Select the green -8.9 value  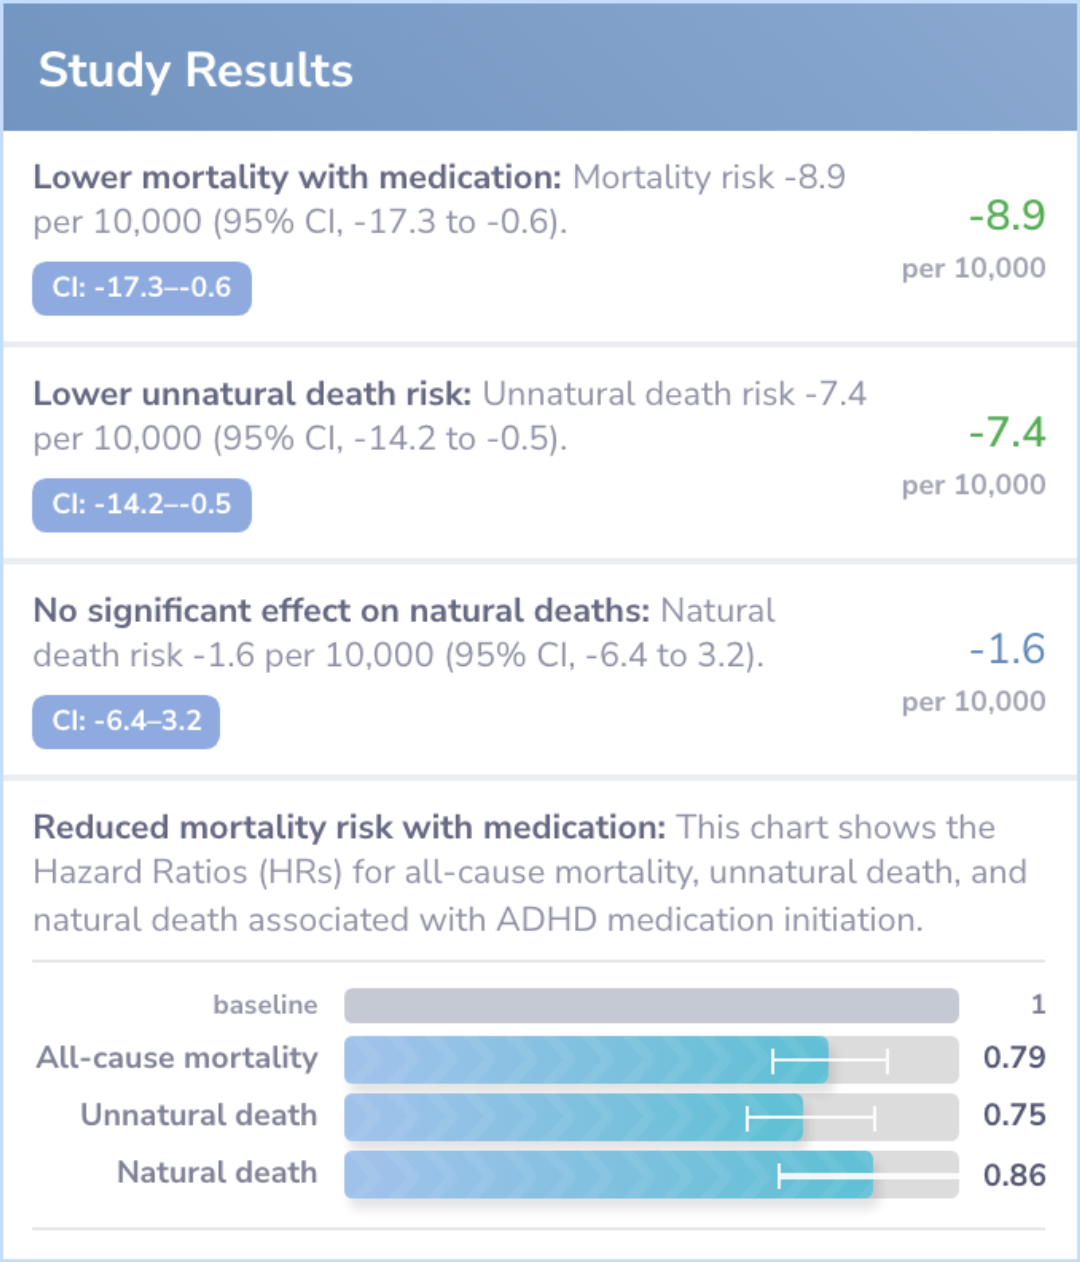coord(1006,215)
